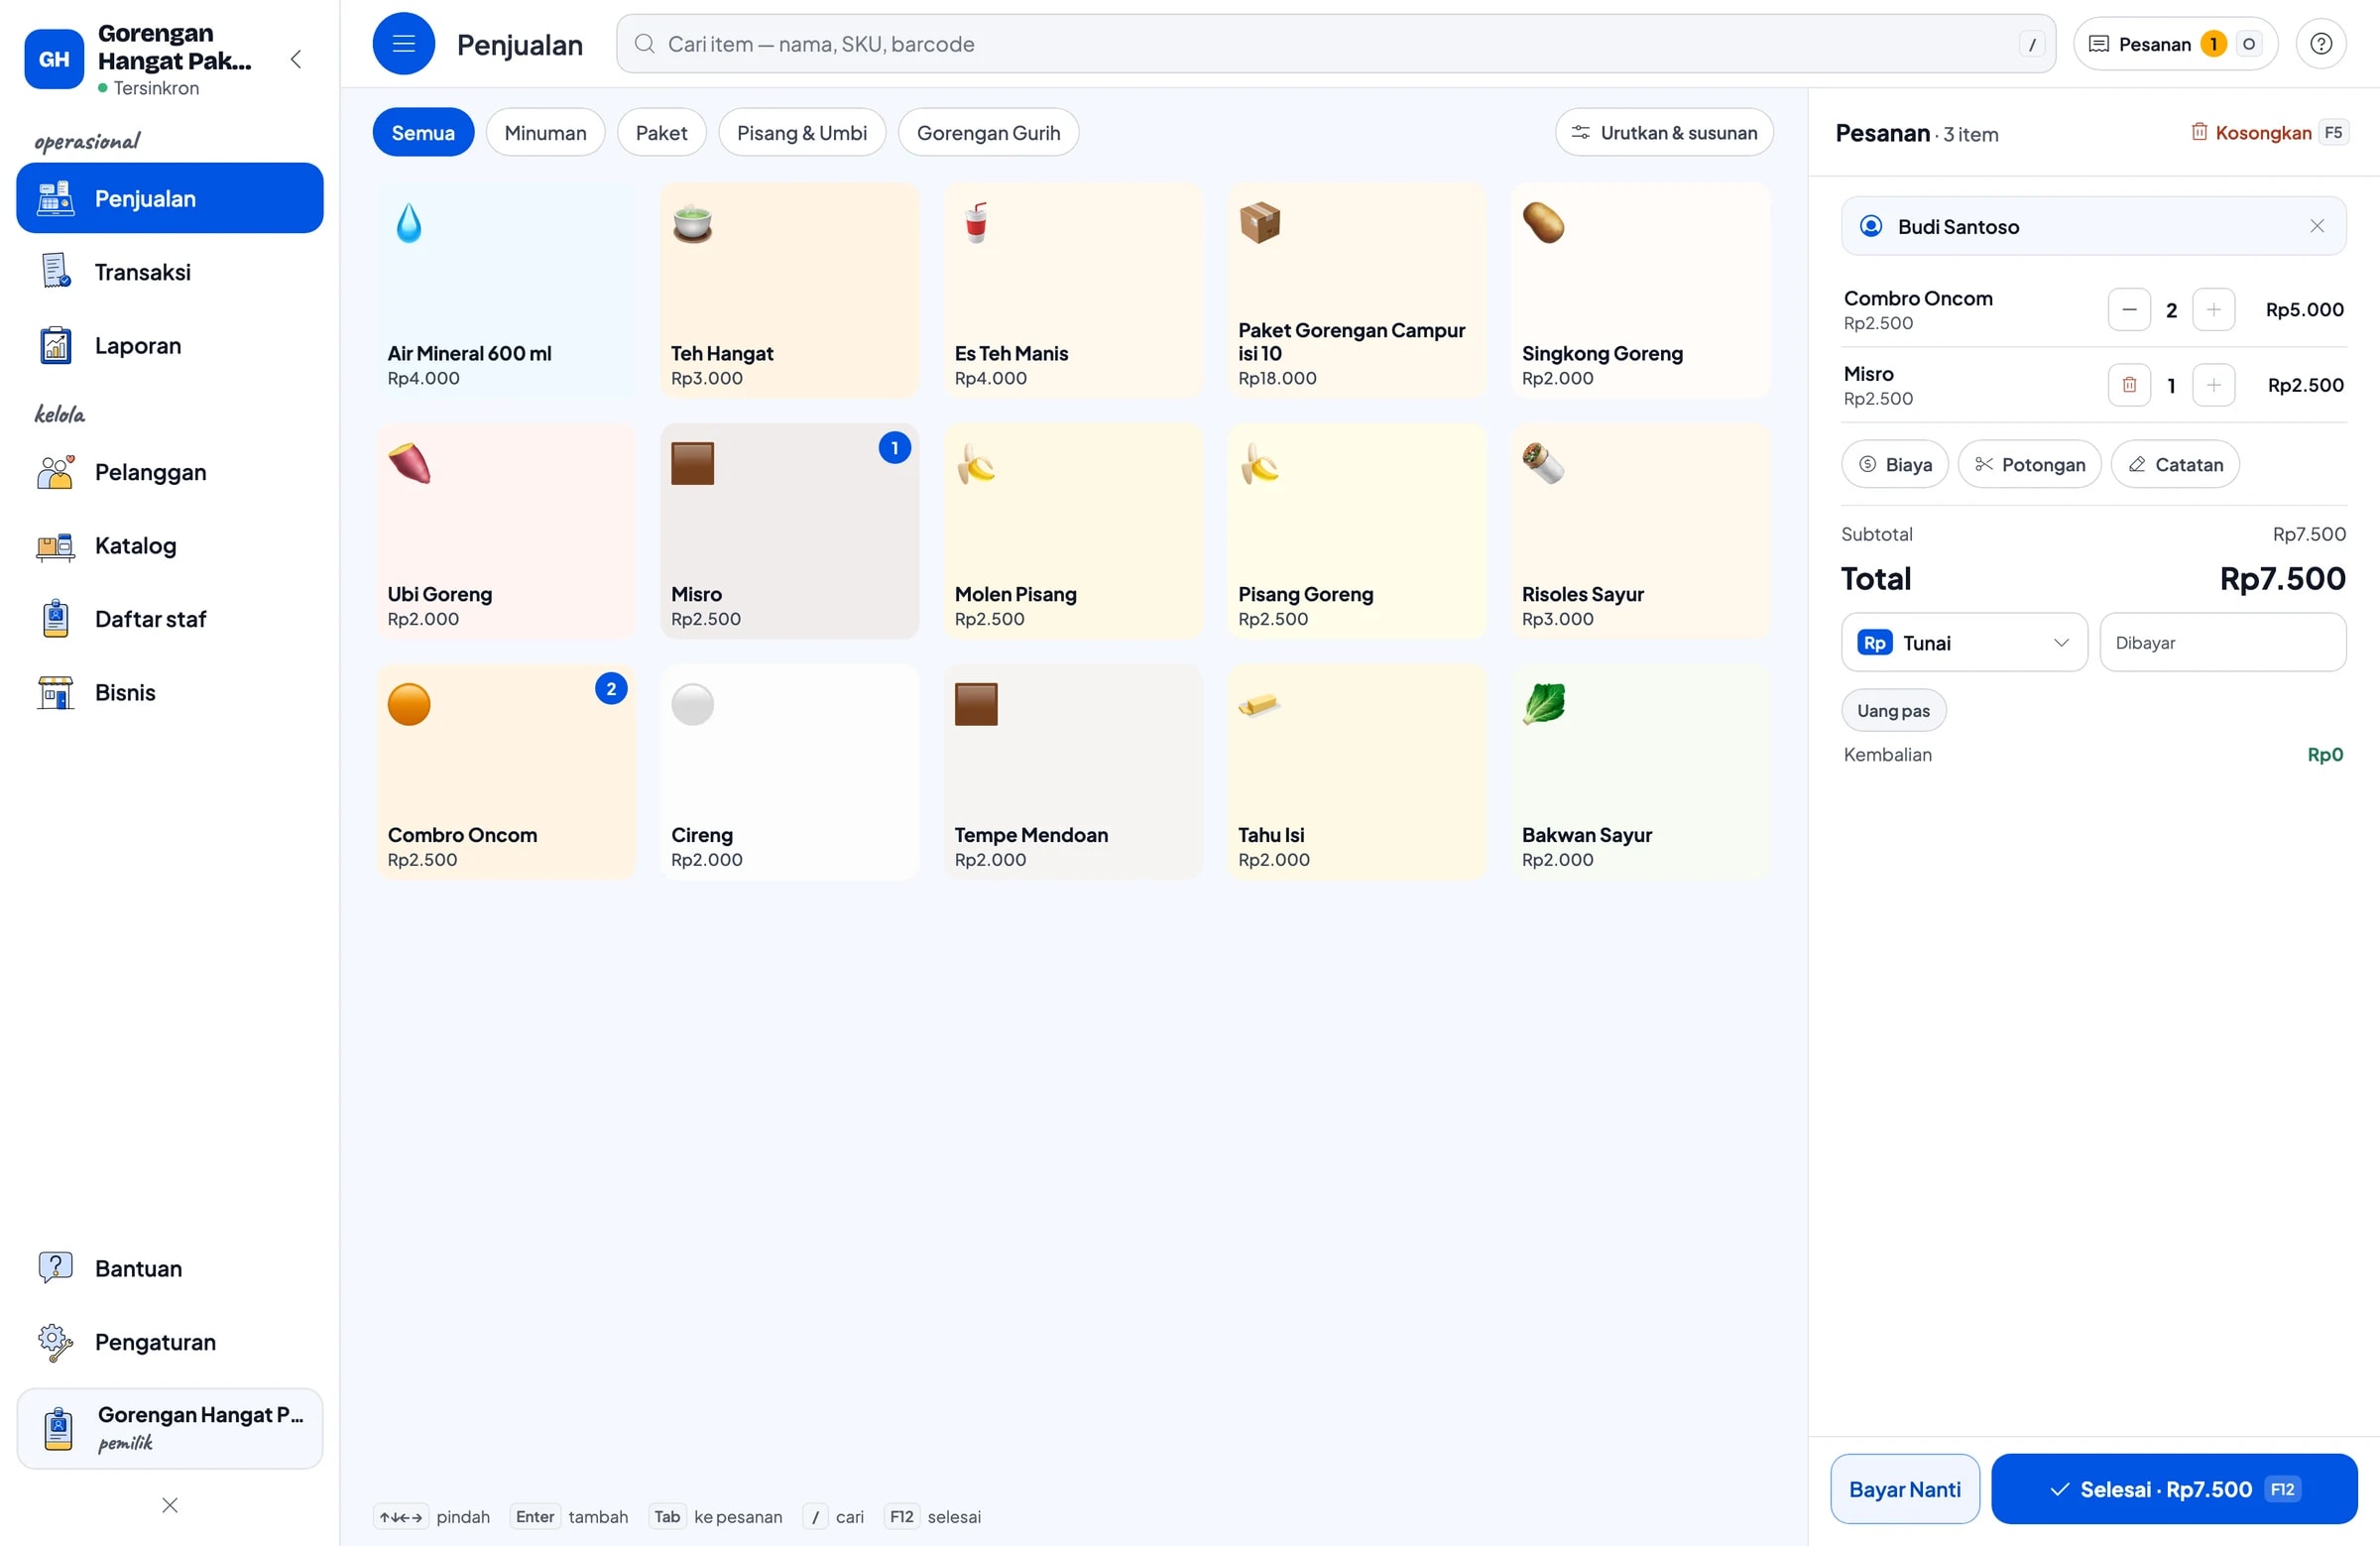
Task: Remove Misro using its trash icon
Action: (2128, 385)
